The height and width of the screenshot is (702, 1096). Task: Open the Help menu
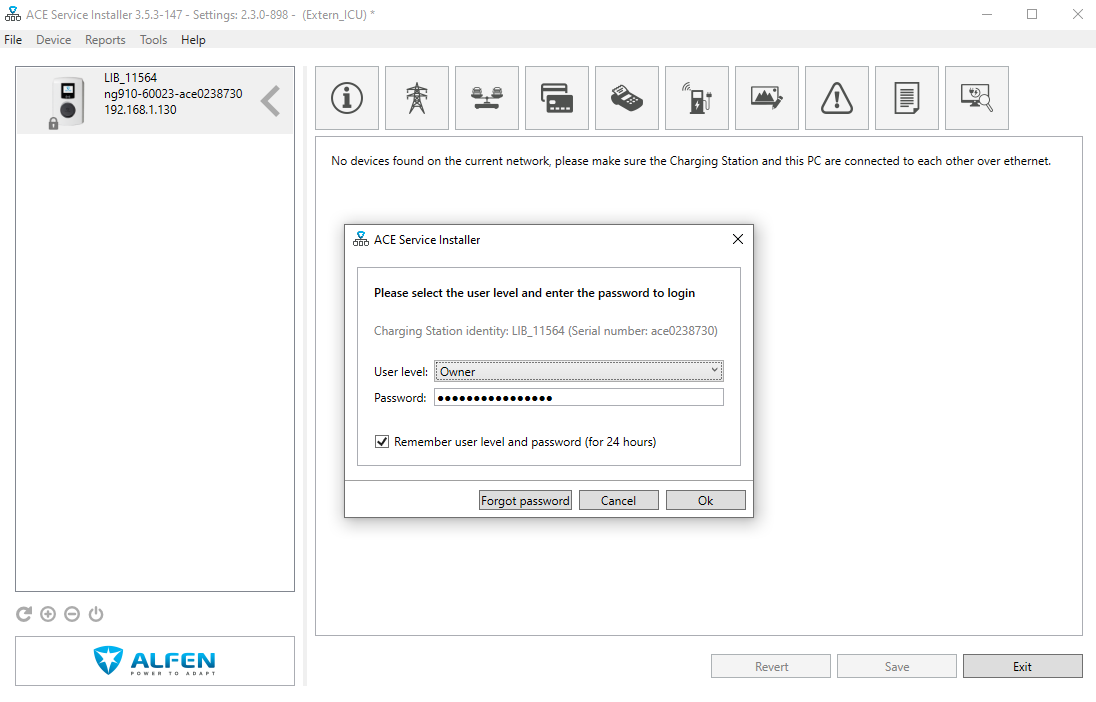(x=193, y=40)
